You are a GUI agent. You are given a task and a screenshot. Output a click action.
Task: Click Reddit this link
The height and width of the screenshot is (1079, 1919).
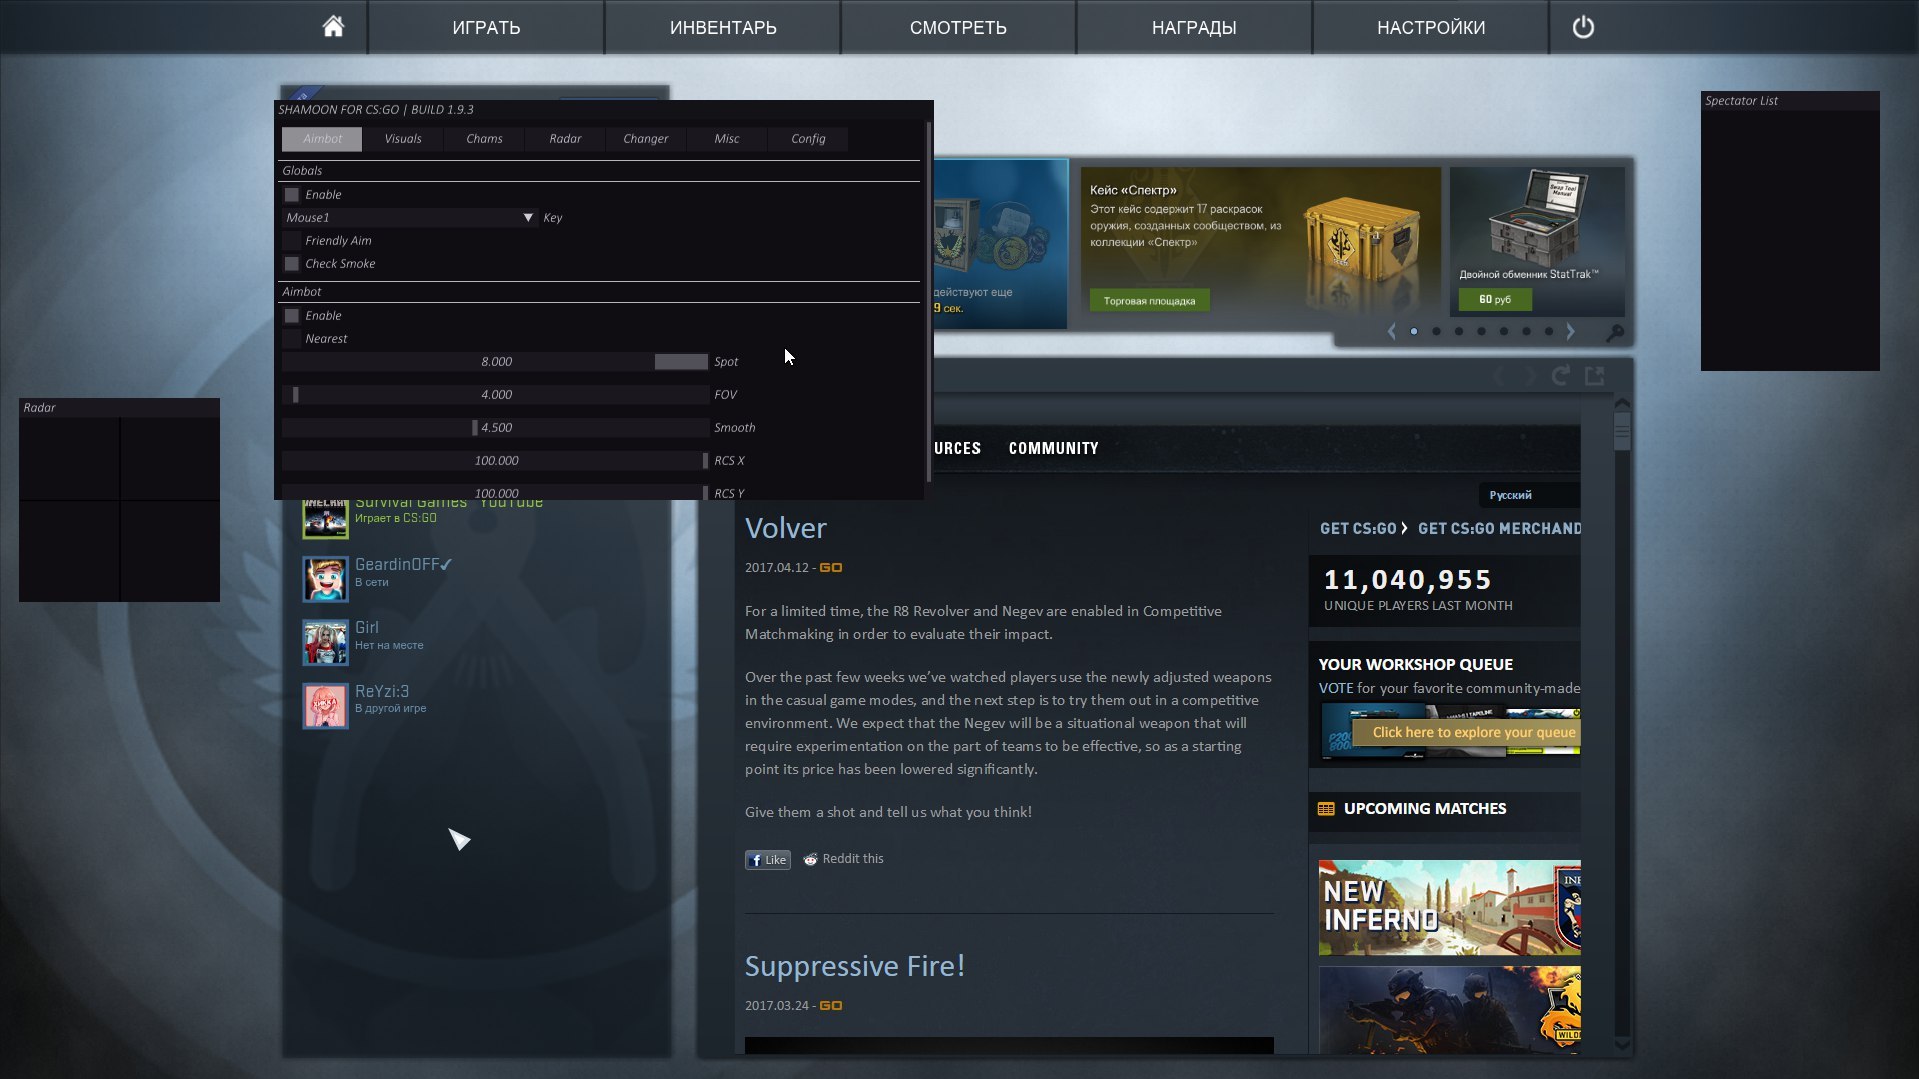[x=853, y=859]
